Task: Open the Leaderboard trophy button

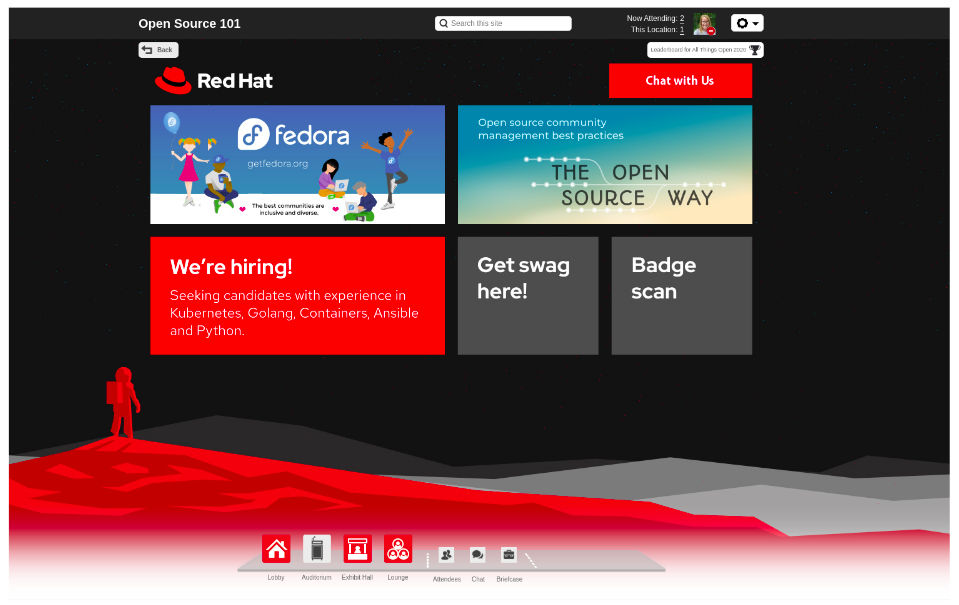Action: [x=705, y=50]
